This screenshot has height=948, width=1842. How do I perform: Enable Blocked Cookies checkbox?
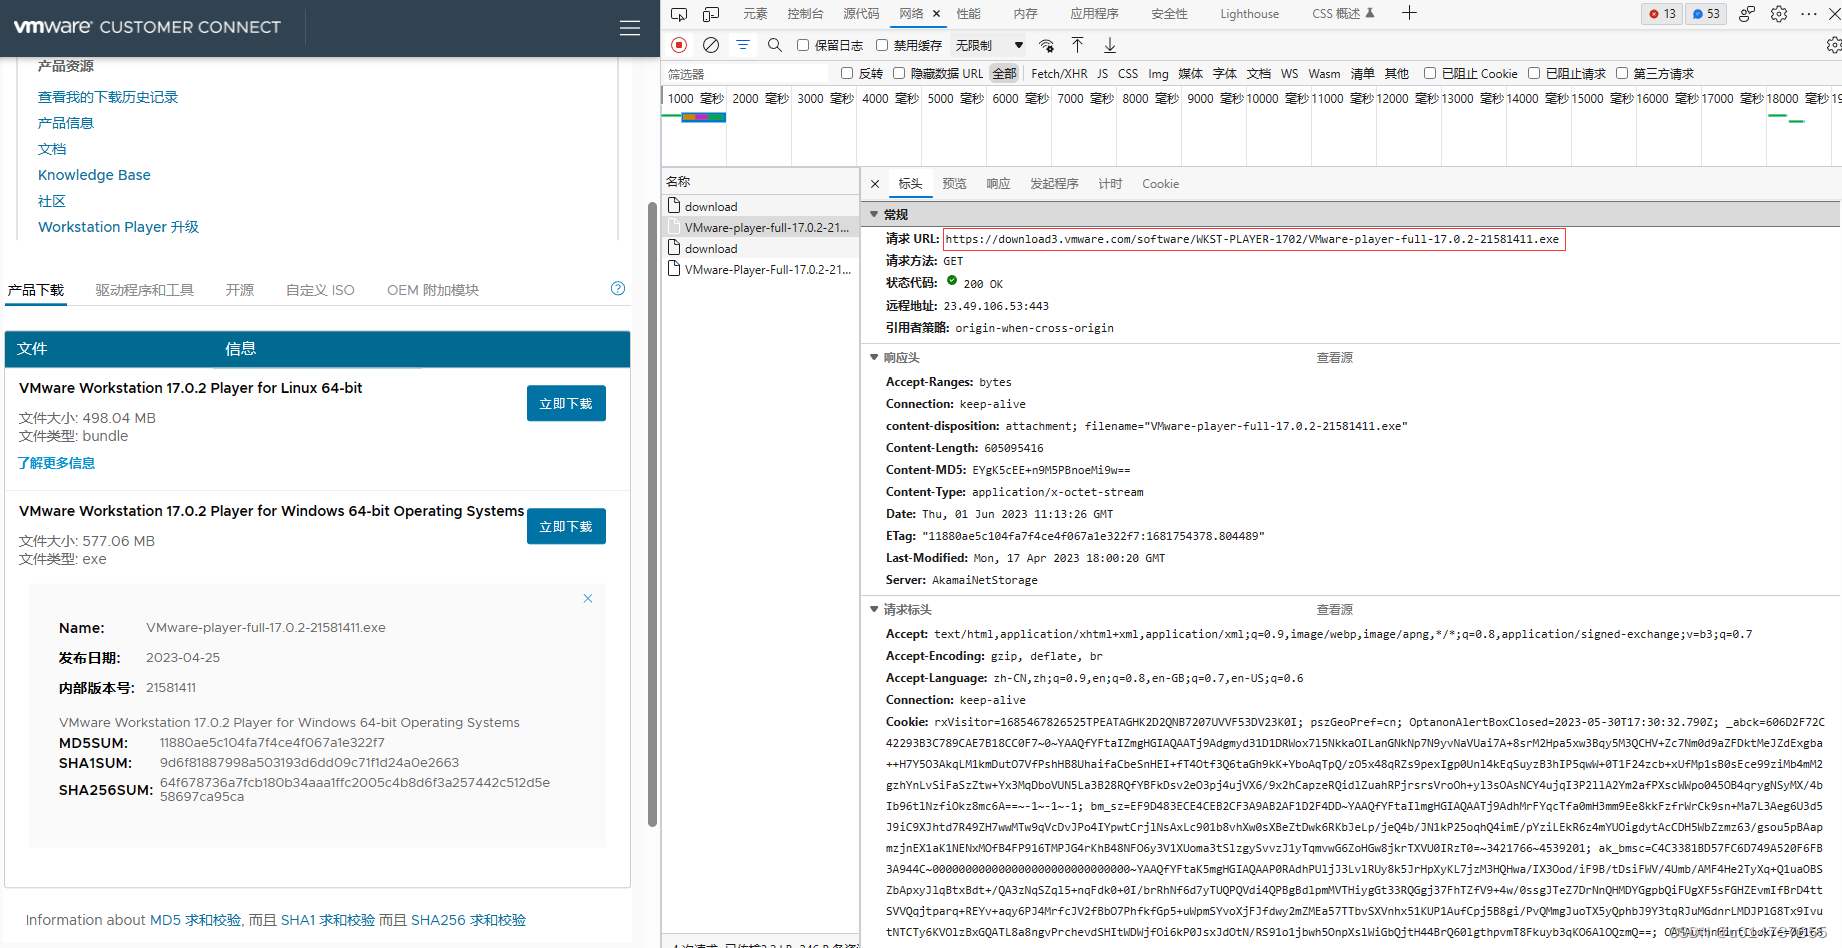coord(1430,73)
